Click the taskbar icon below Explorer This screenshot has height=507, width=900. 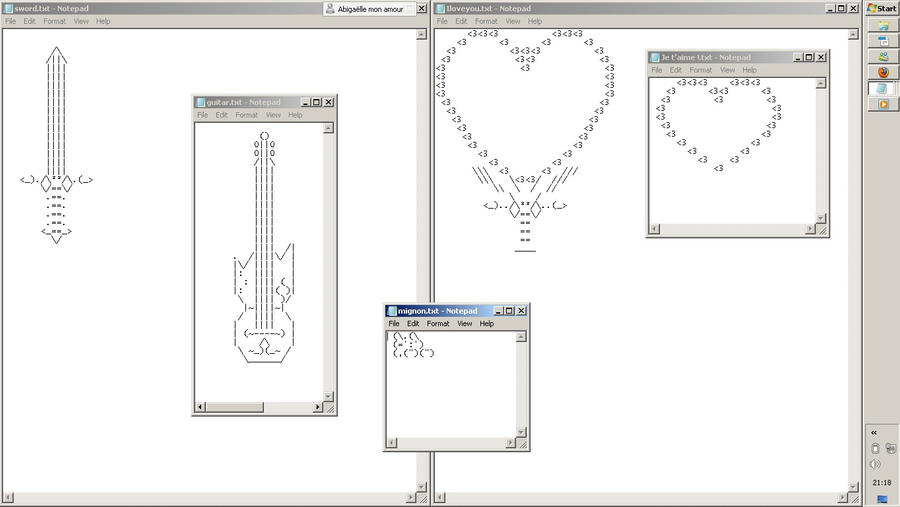(883, 41)
